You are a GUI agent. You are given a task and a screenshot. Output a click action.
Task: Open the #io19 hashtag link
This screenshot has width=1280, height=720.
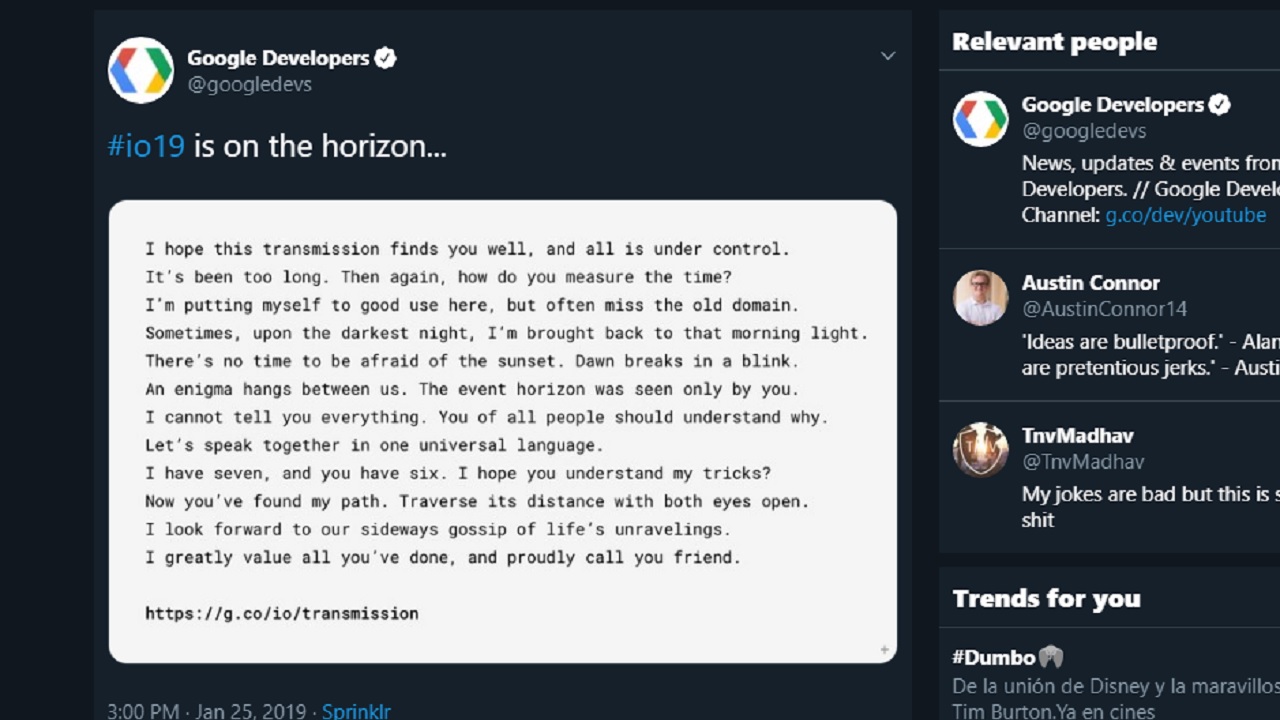146,146
